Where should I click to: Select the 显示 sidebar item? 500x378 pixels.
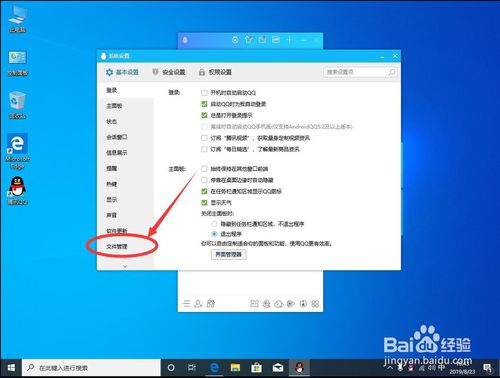tap(125, 200)
